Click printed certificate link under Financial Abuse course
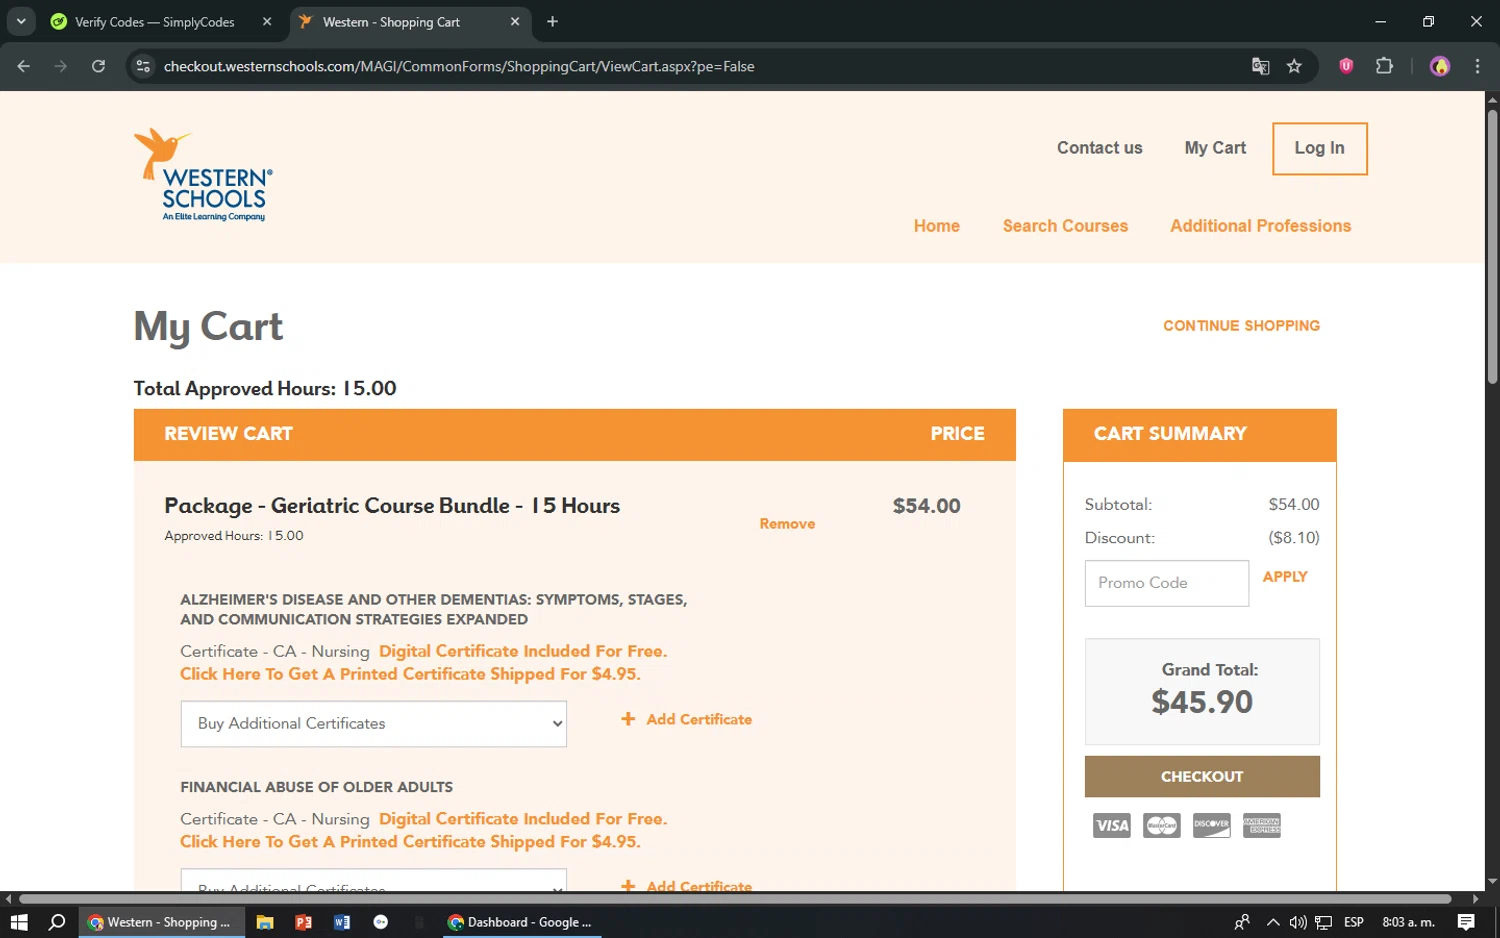1500x938 pixels. (x=410, y=842)
